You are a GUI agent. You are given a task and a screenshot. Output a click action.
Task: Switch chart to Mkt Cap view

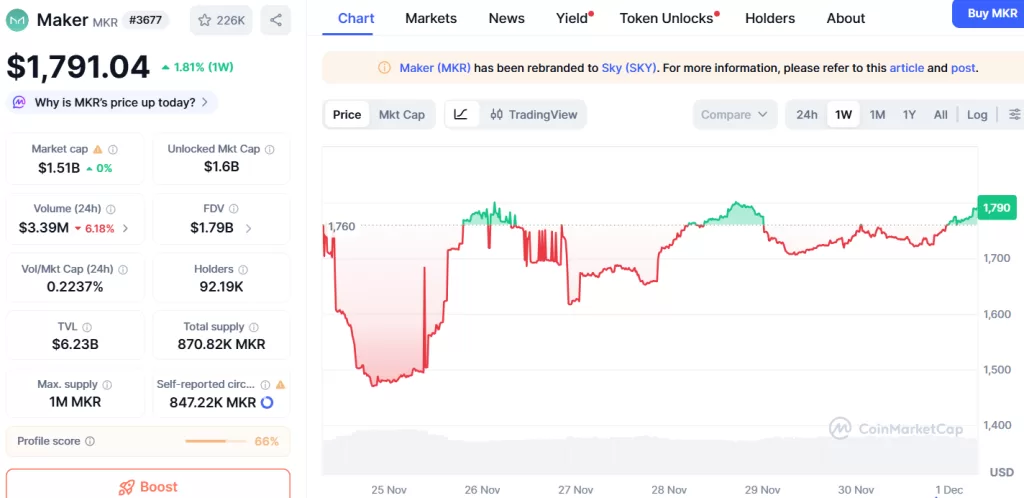pyautogui.click(x=401, y=115)
